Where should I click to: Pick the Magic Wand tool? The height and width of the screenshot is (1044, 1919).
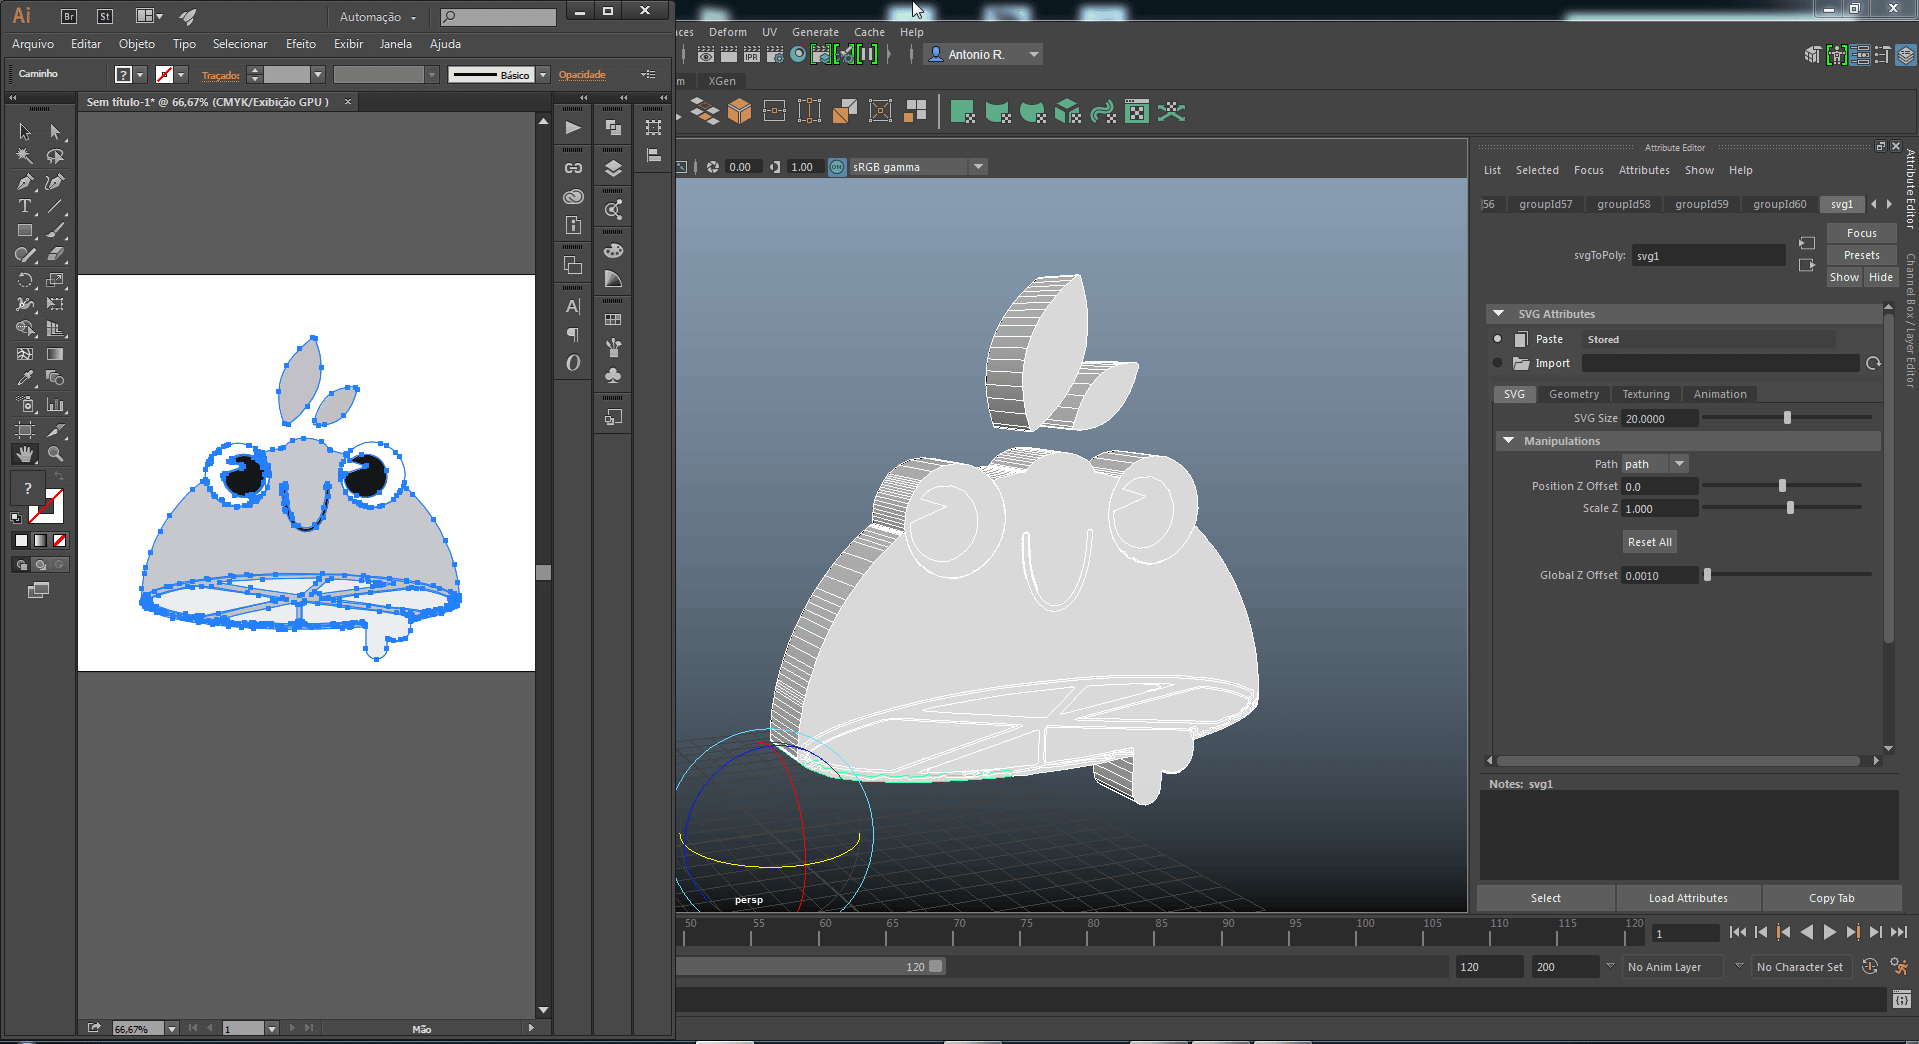click(x=25, y=156)
